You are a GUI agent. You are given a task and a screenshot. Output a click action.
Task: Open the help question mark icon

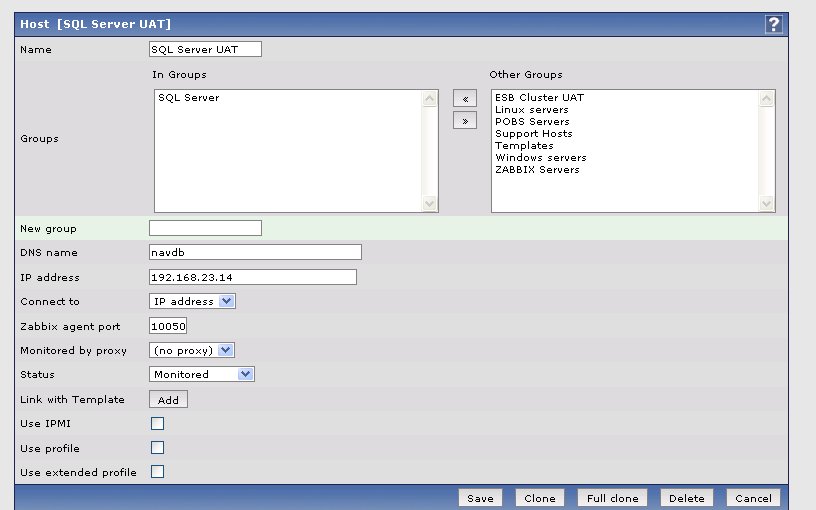click(x=773, y=24)
